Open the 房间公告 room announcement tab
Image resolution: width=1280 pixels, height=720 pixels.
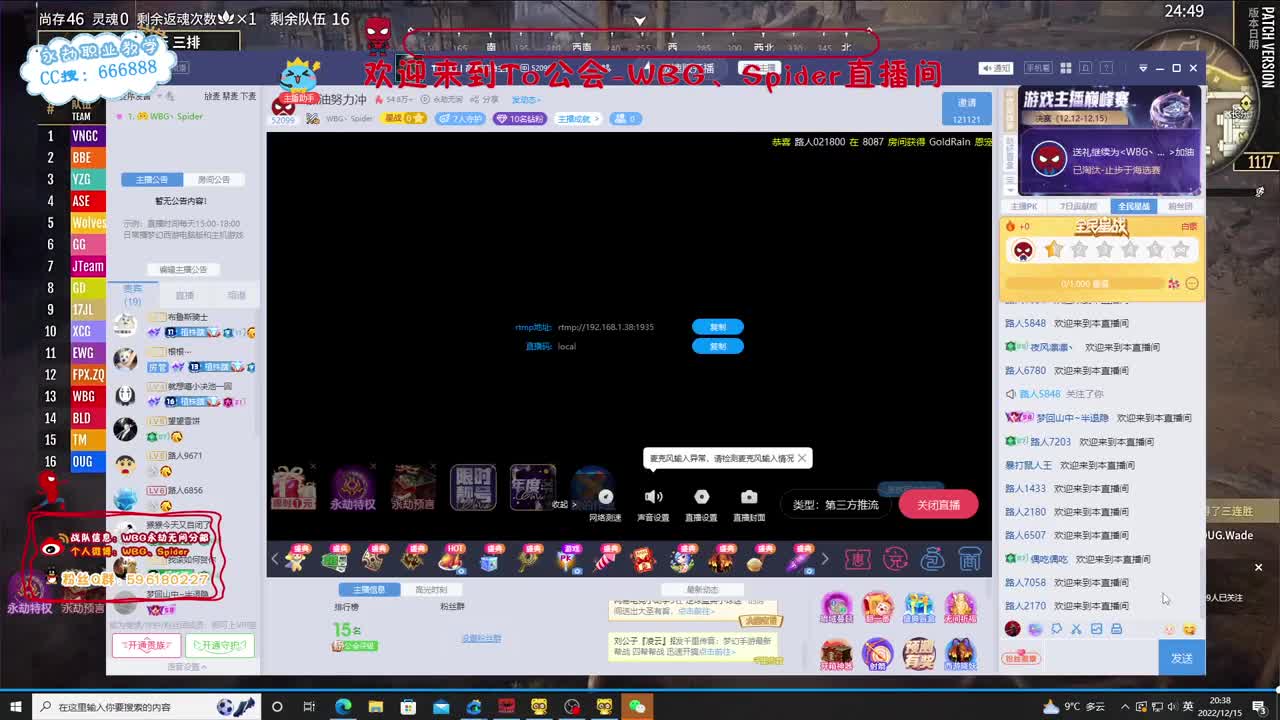click(x=214, y=180)
